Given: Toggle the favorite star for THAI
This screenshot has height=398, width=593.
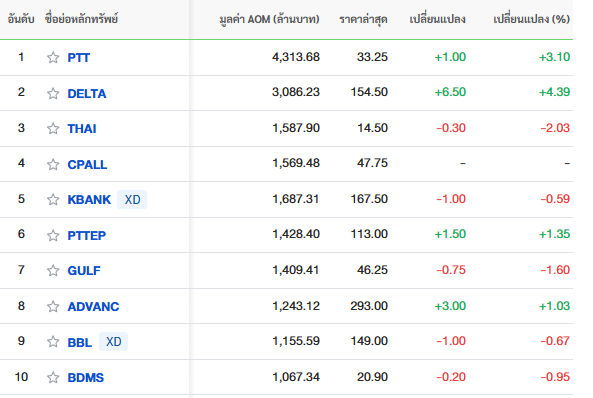Looking at the screenshot, I should [53, 129].
